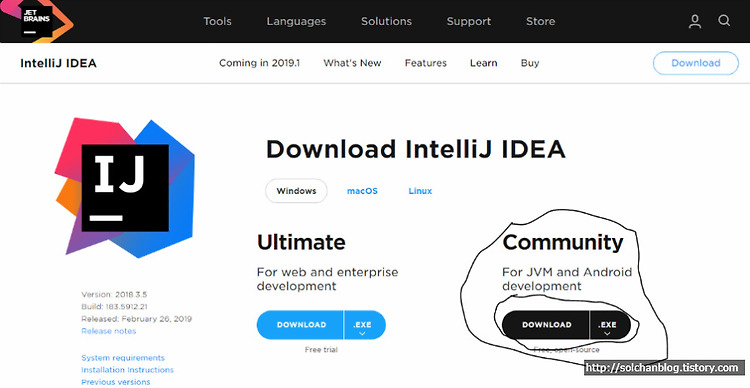
Task: Click the Ultimate edition heading
Action: [301, 242]
